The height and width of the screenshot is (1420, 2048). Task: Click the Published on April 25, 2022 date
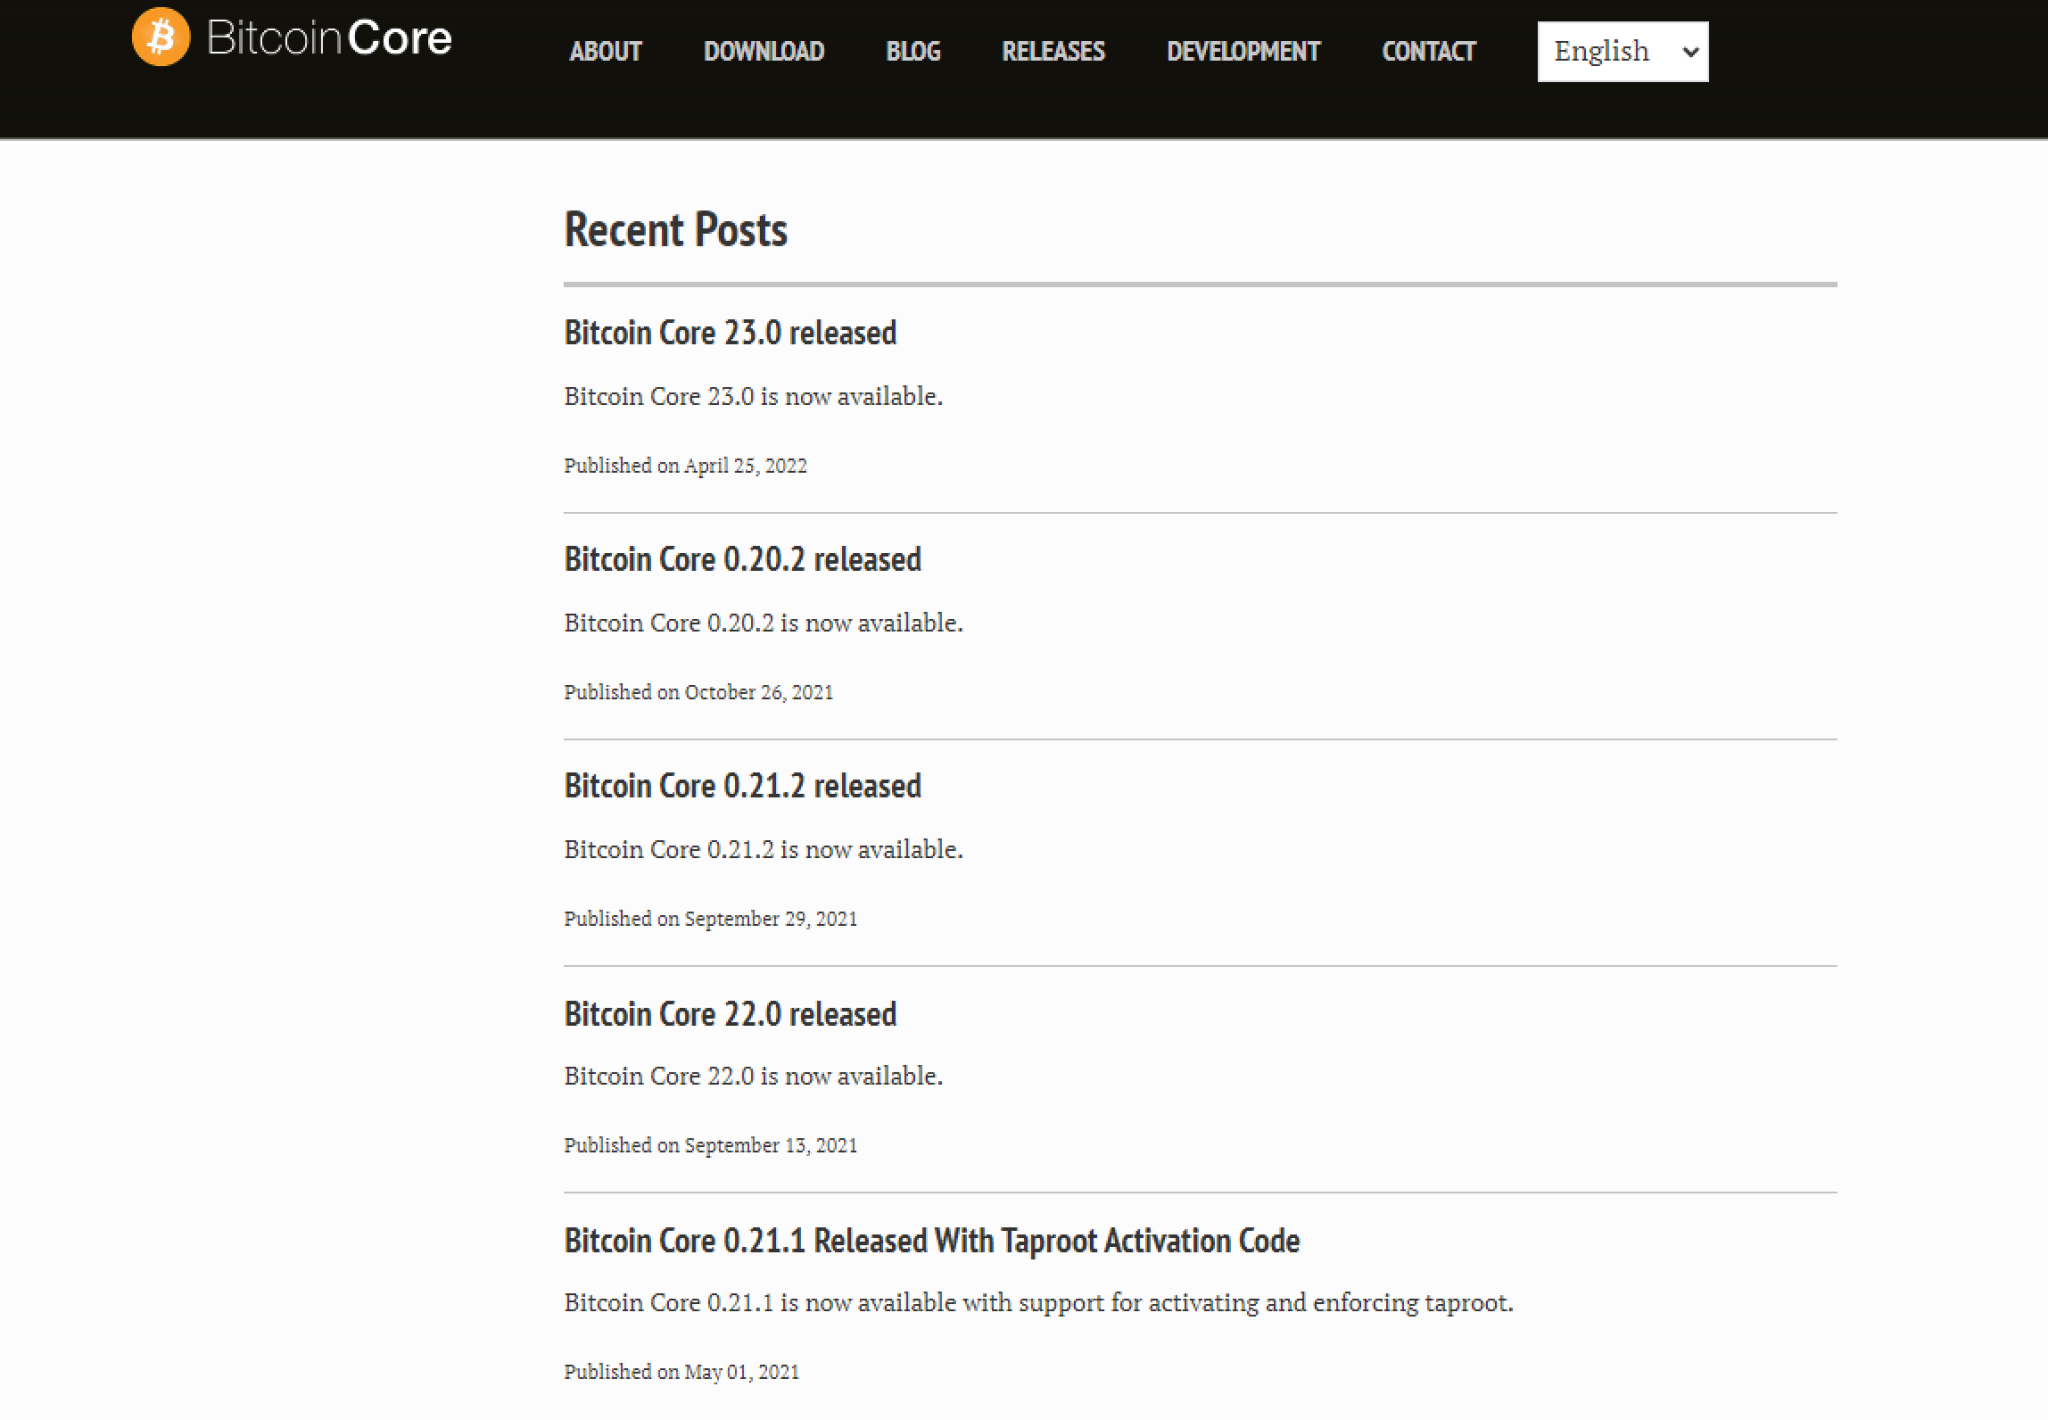pyautogui.click(x=685, y=466)
